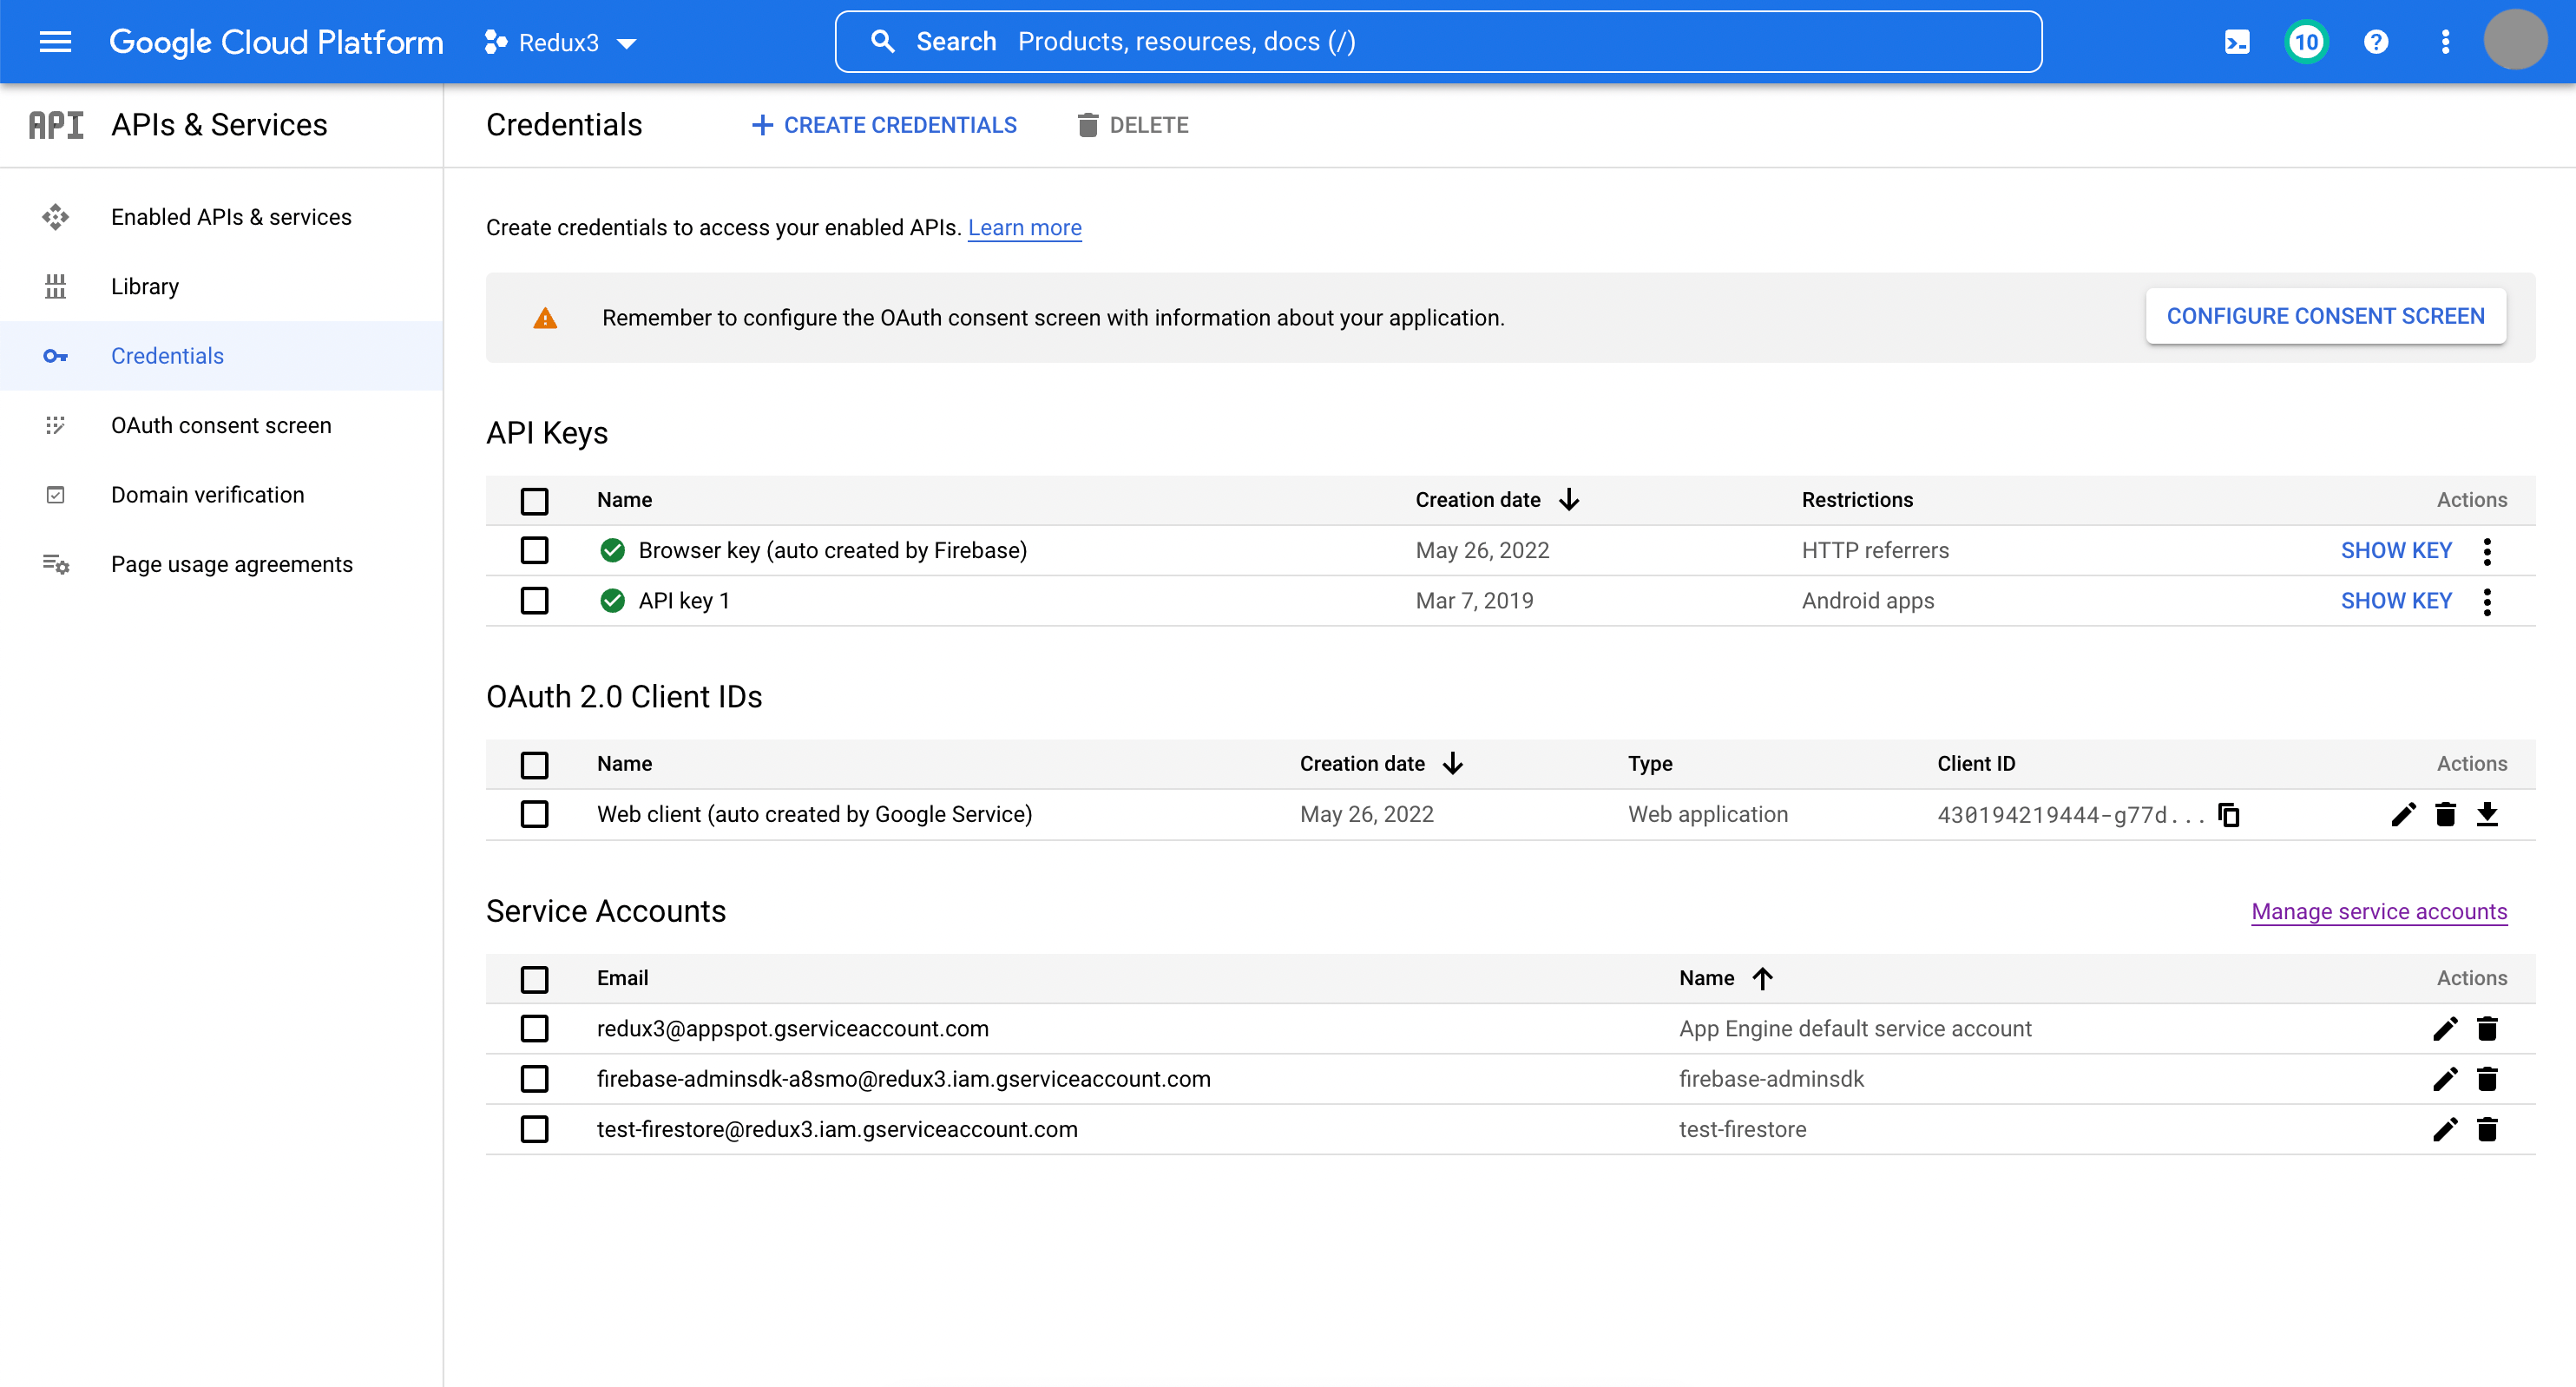2576x1387 pixels.
Task: Activate Cloud Shell icon
Action: click(x=2237, y=42)
